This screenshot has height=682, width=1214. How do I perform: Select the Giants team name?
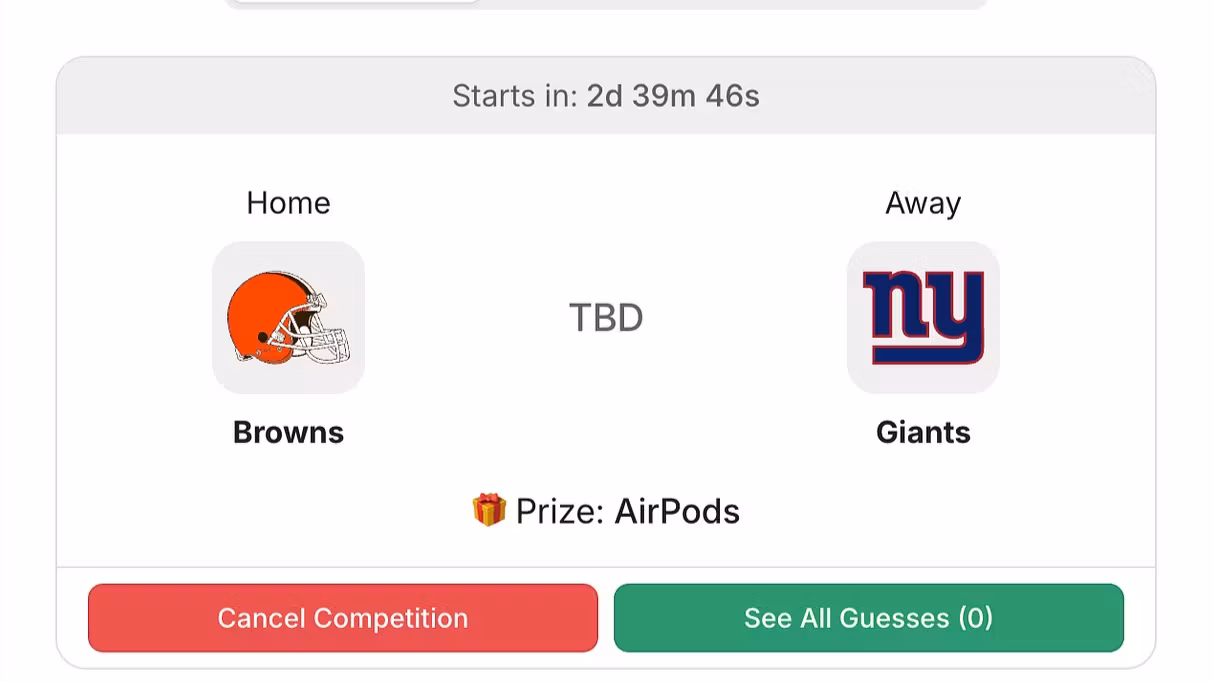click(922, 432)
